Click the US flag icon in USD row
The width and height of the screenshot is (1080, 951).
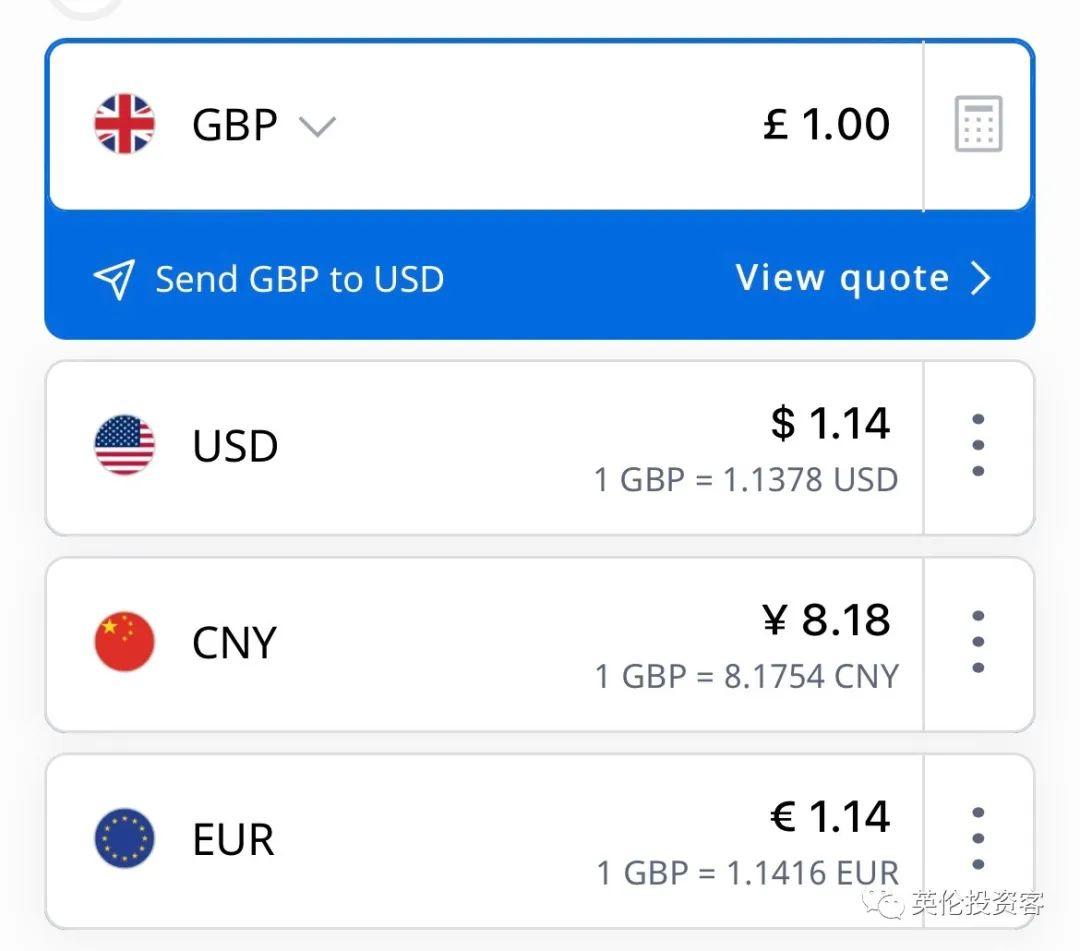pyautogui.click(x=124, y=446)
